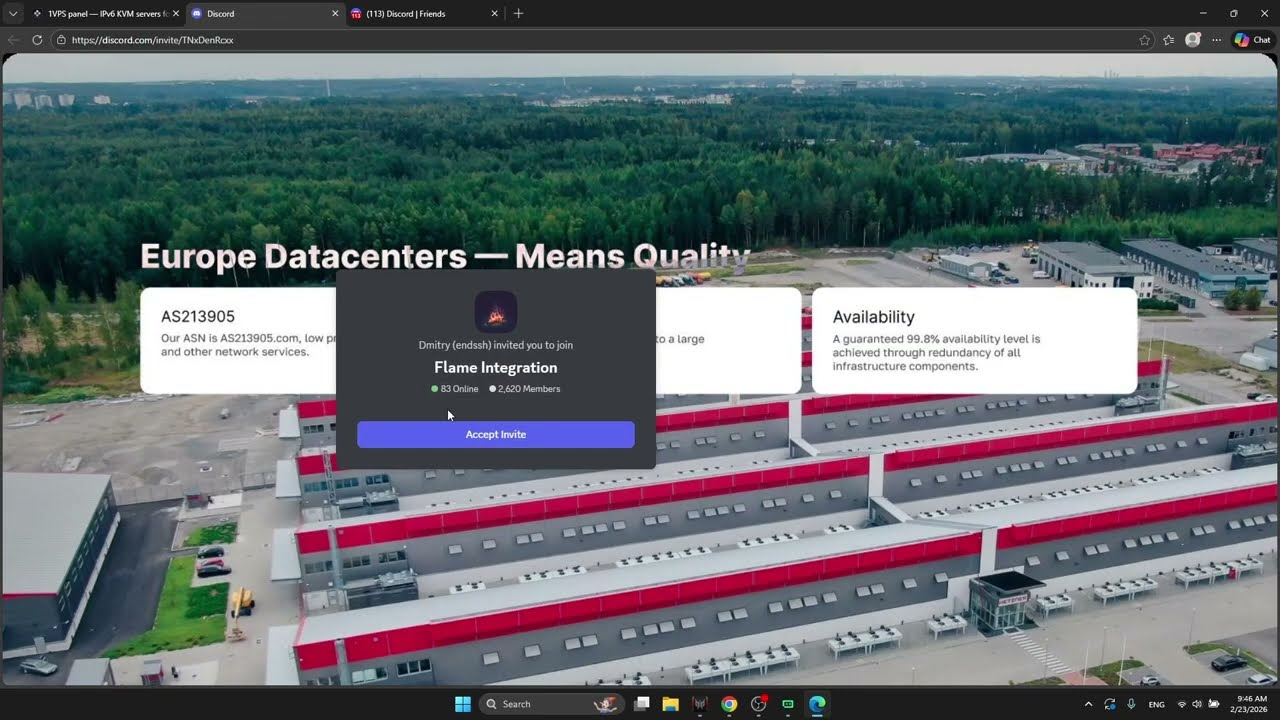Switch to the Discord invite tab
Image resolution: width=1280 pixels, height=720 pixels.
[264, 14]
